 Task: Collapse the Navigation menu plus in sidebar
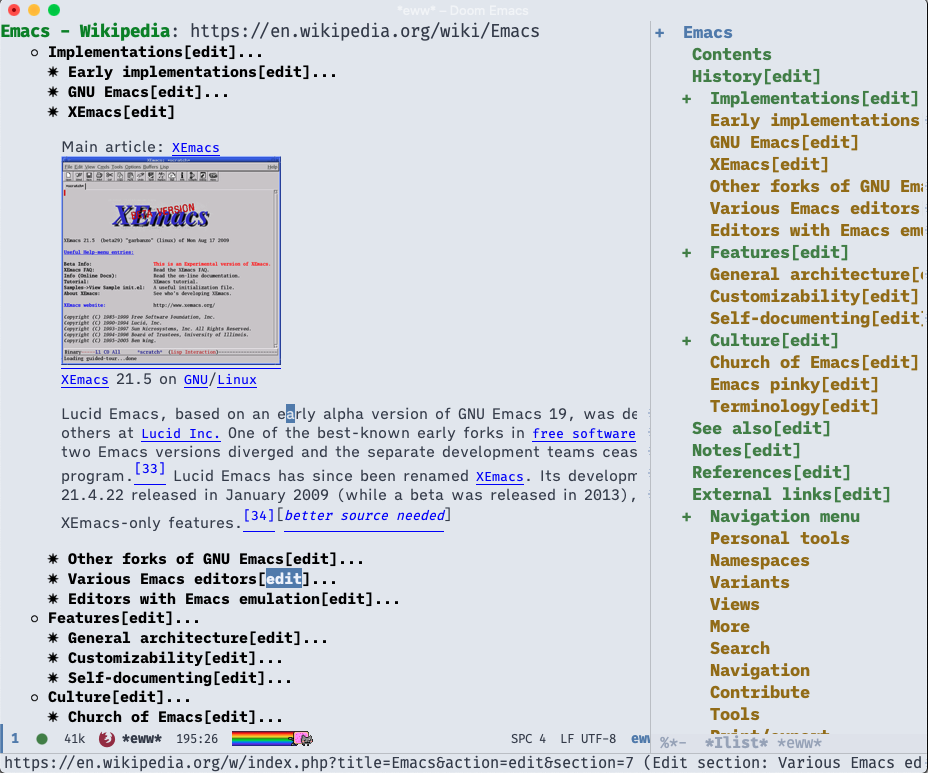[687, 517]
